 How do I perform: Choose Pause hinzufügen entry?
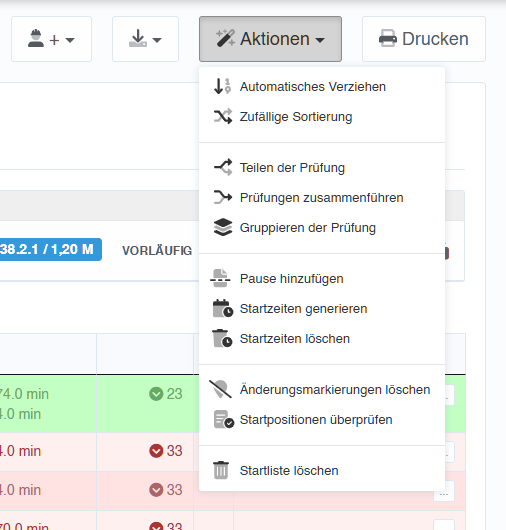[322, 279]
